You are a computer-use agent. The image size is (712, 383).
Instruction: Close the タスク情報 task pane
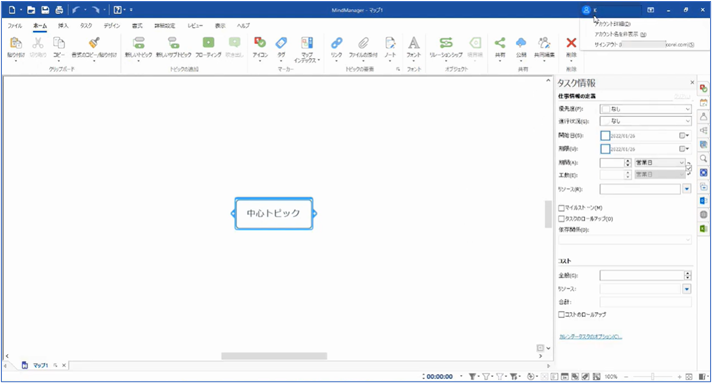pyautogui.click(x=692, y=82)
